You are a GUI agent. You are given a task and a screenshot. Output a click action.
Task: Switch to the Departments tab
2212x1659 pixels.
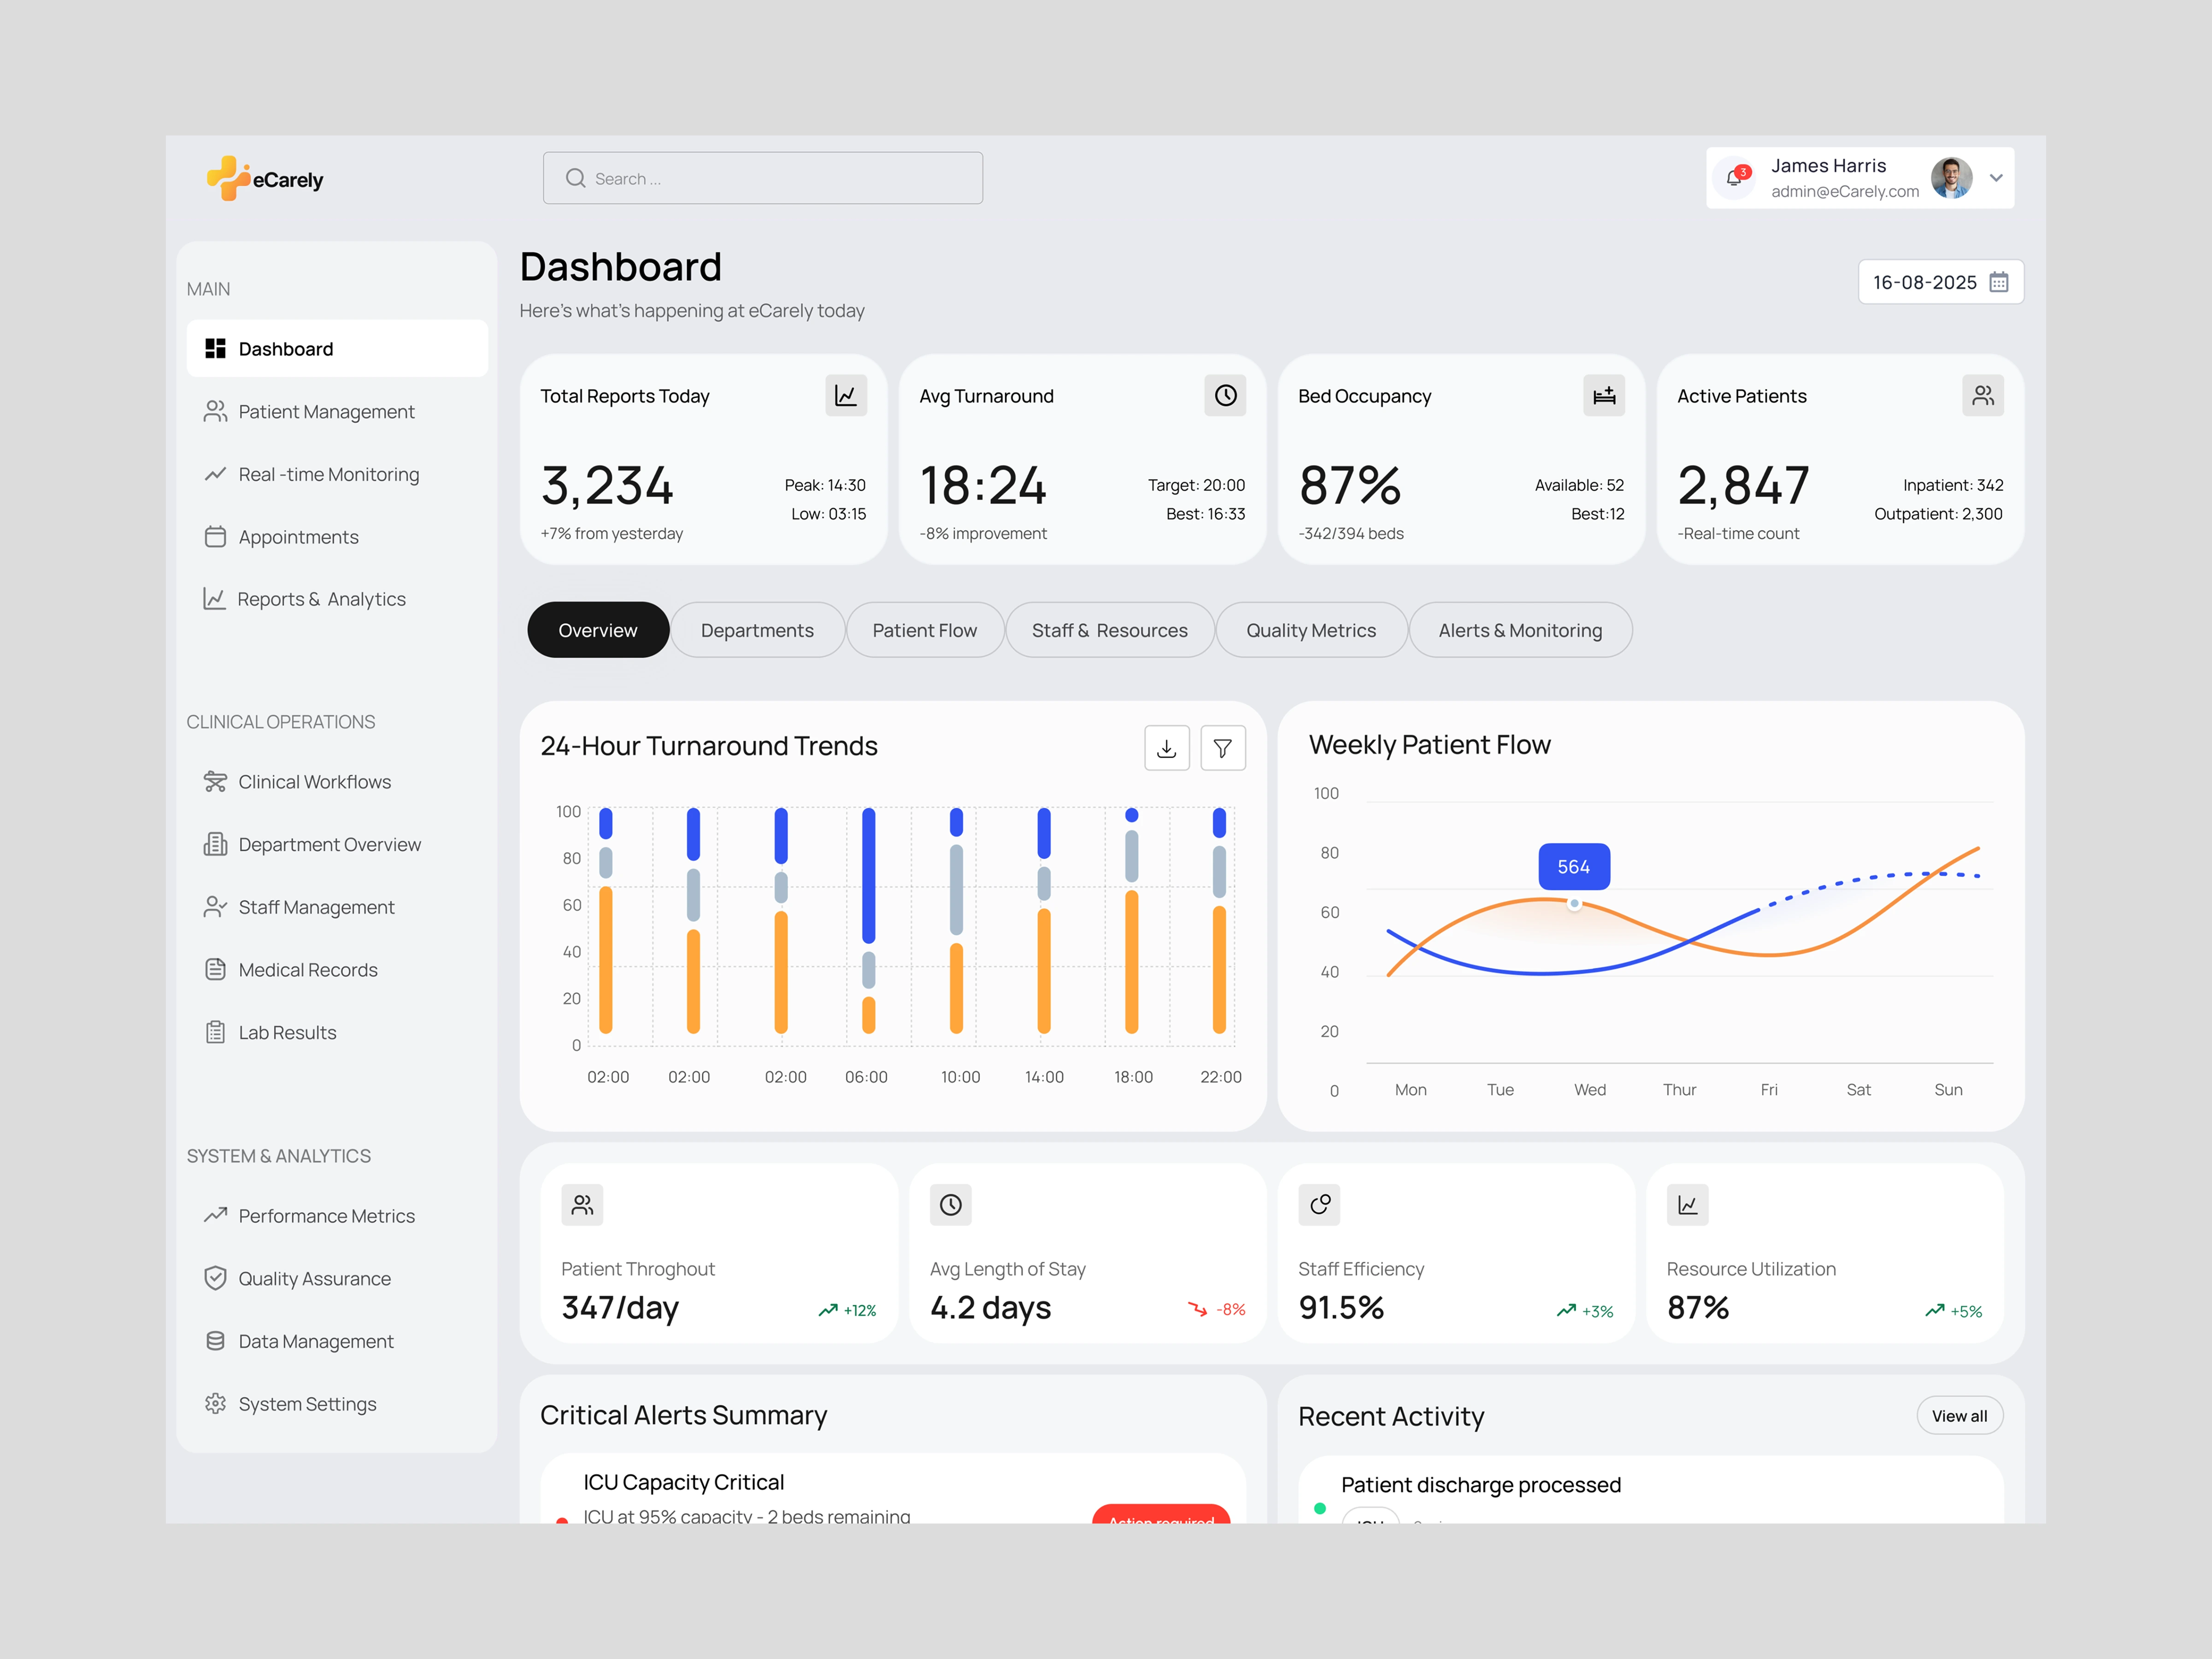(x=757, y=630)
